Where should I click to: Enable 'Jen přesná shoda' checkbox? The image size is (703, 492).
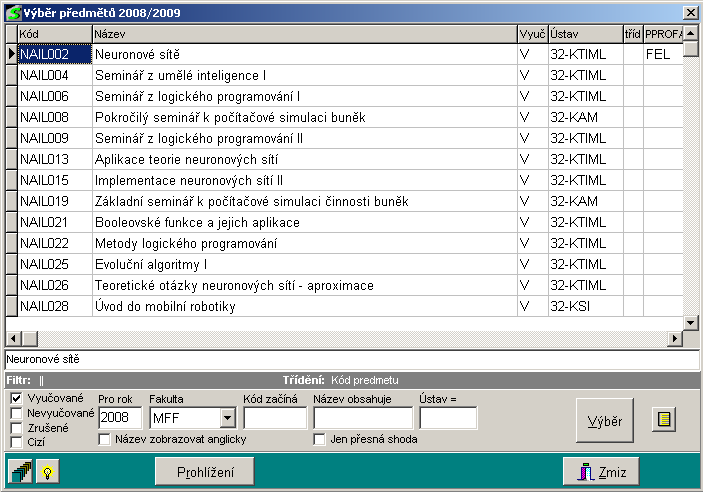click(320, 439)
